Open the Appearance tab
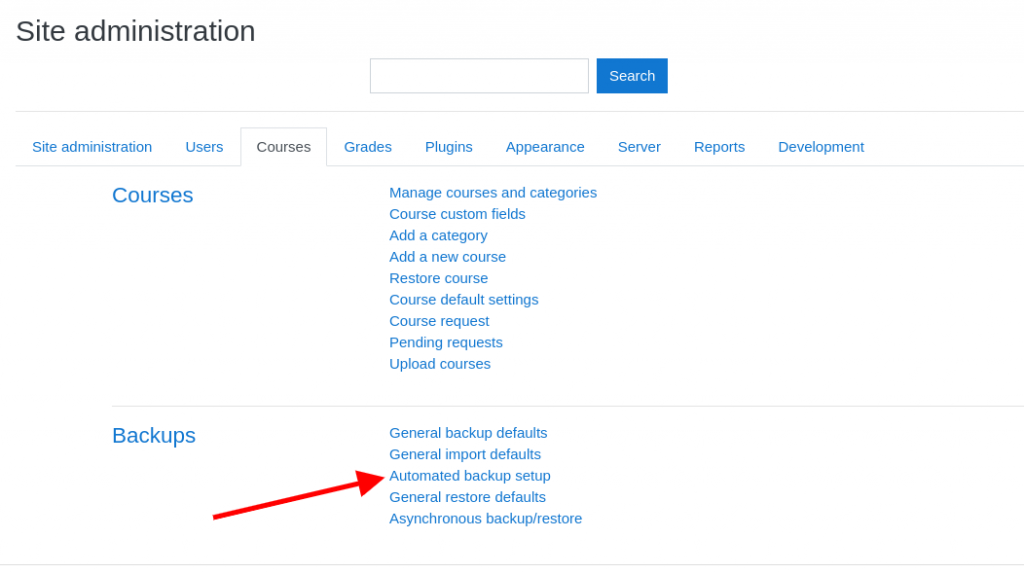The image size is (1024, 574). pos(544,147)
